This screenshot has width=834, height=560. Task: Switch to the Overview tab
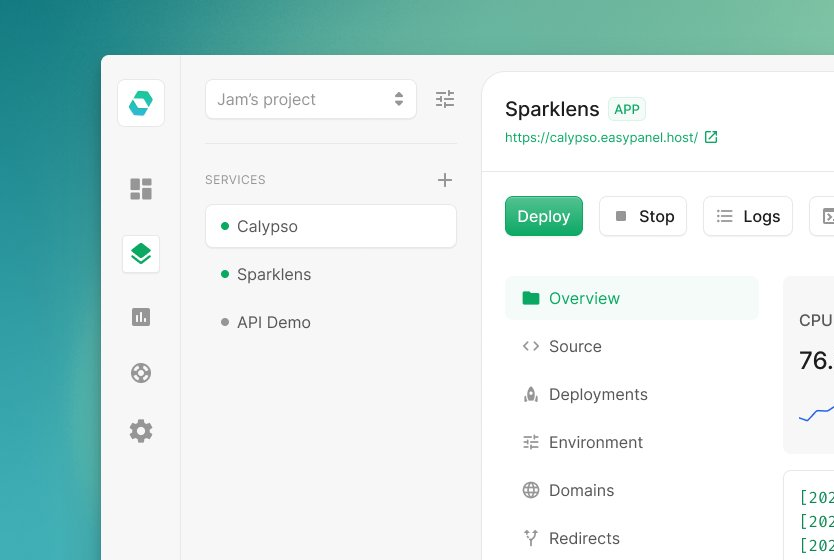click(632, 298)
